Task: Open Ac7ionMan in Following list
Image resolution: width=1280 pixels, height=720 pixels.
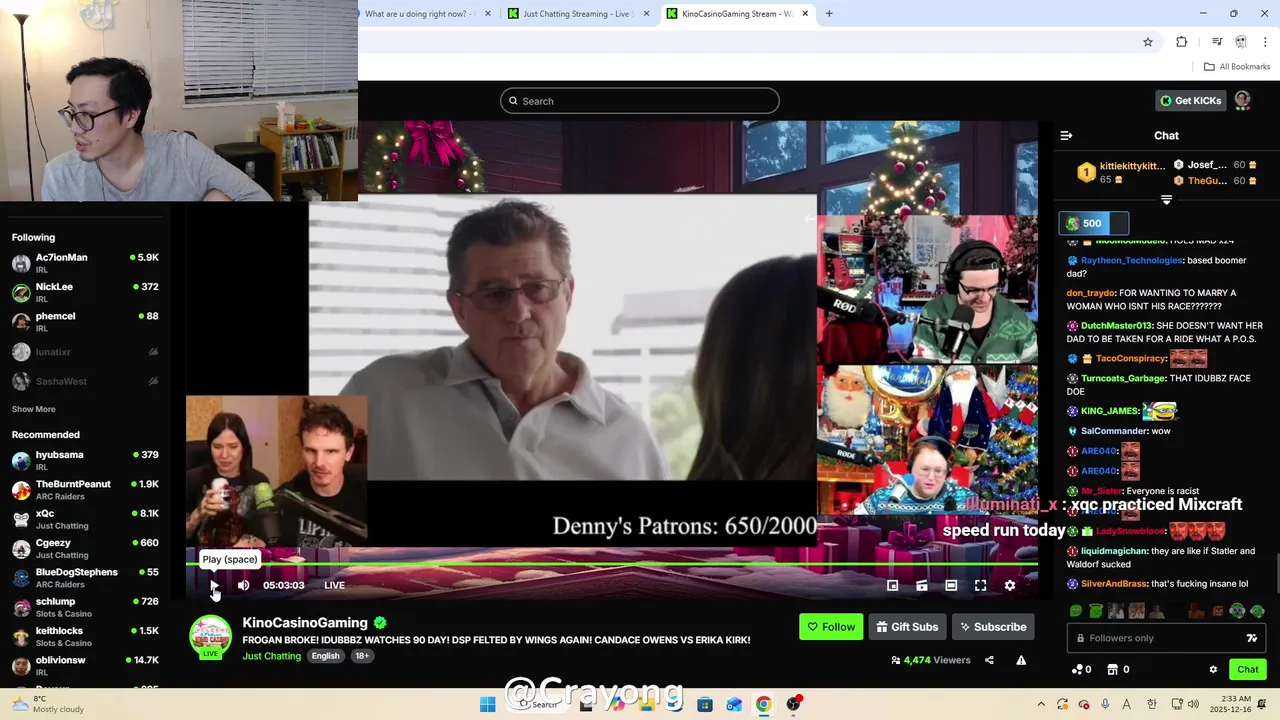Action: tap(85, 263)
